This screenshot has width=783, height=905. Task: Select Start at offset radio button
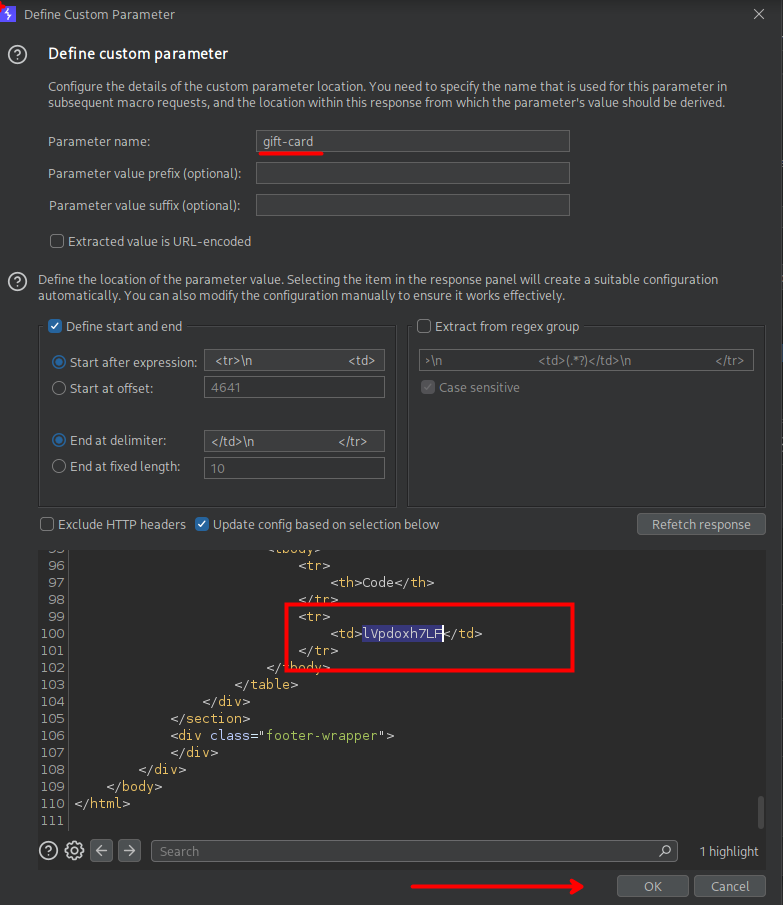pyautogui.click(x=59, y=388)
